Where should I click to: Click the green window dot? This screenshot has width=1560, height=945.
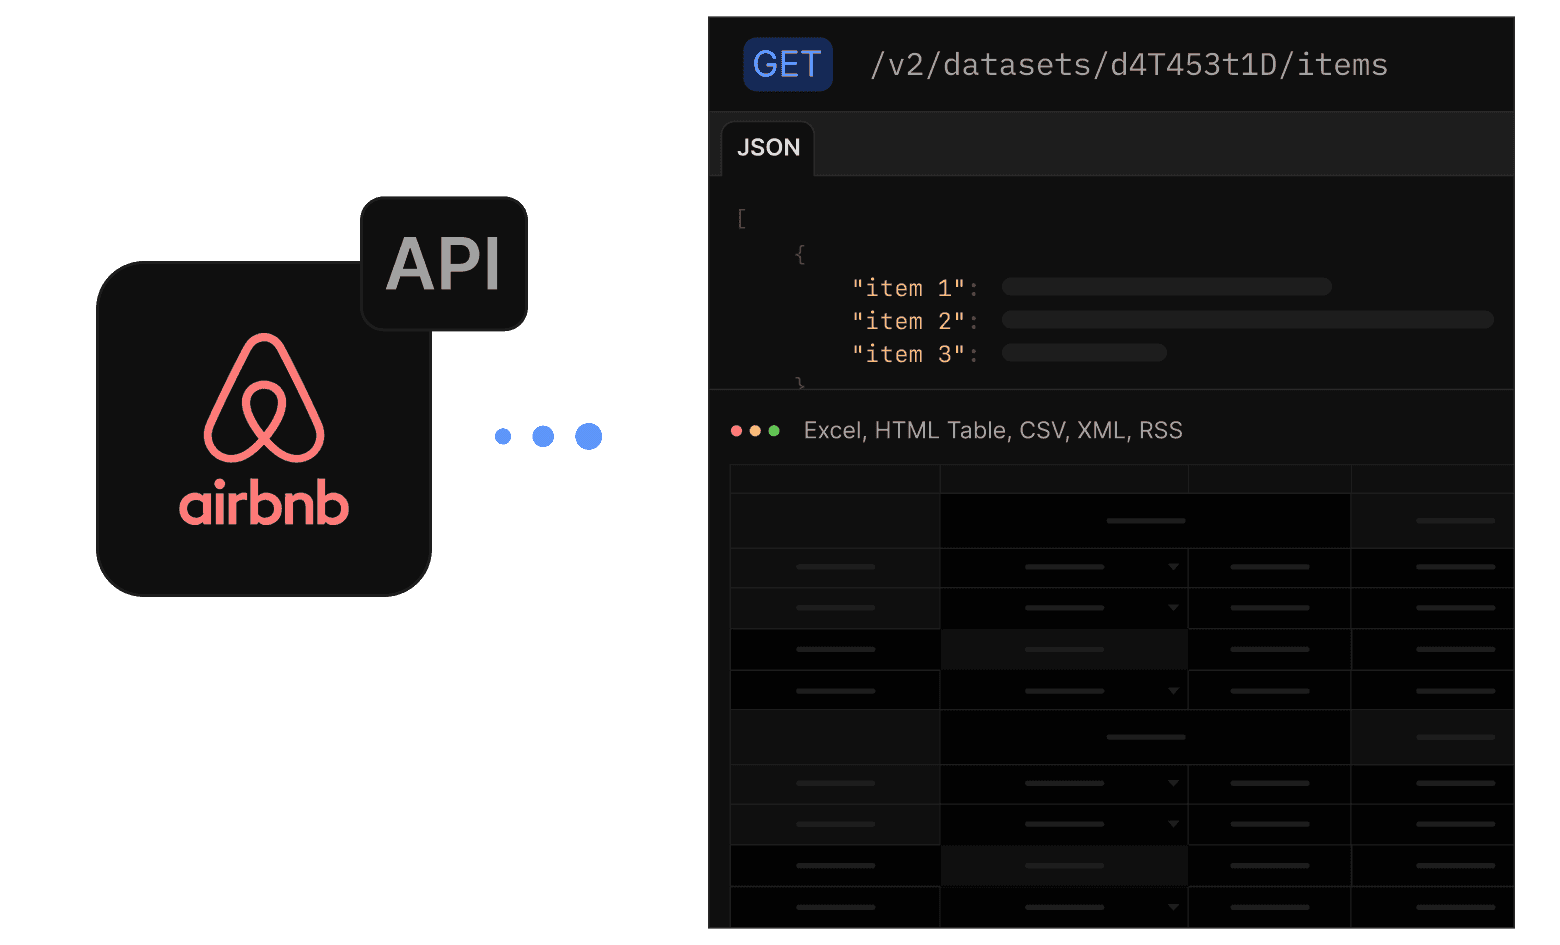click(774, 431)
